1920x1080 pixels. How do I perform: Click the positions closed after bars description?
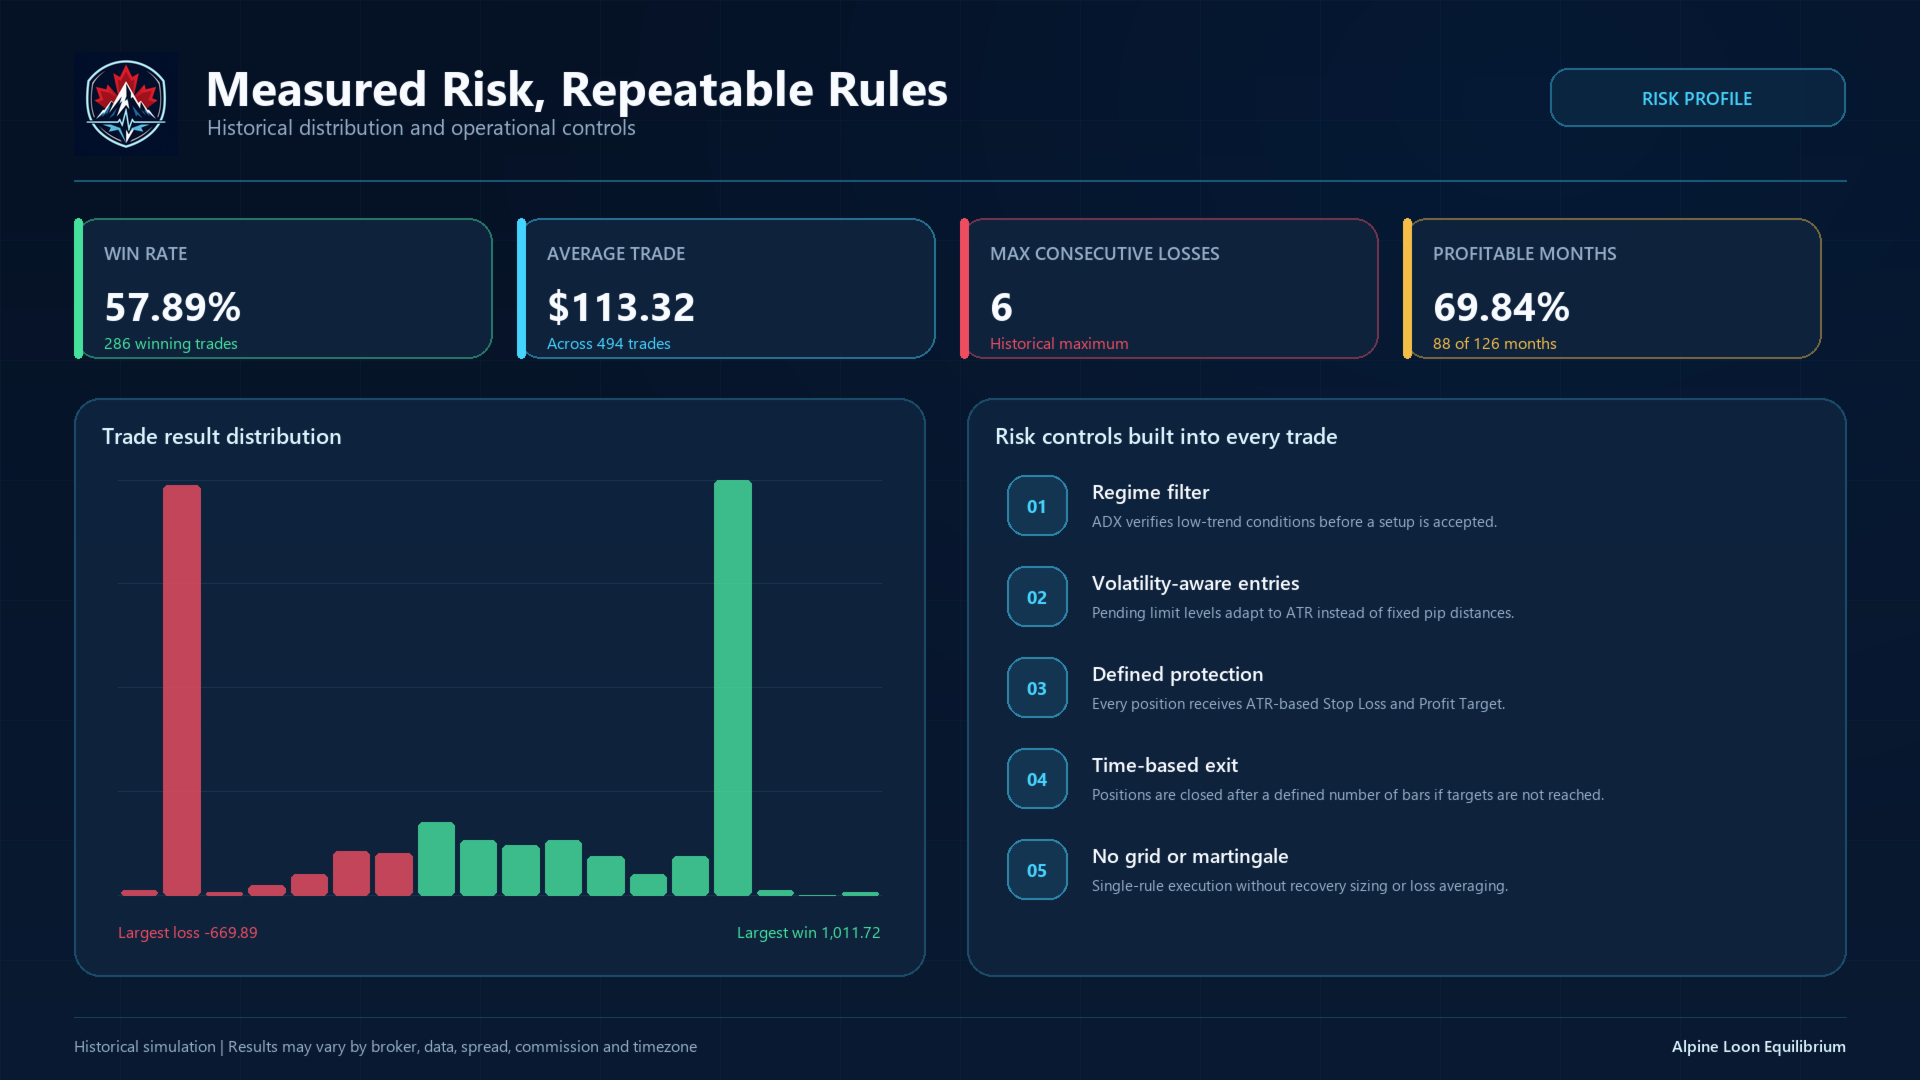click(1348, 795)
